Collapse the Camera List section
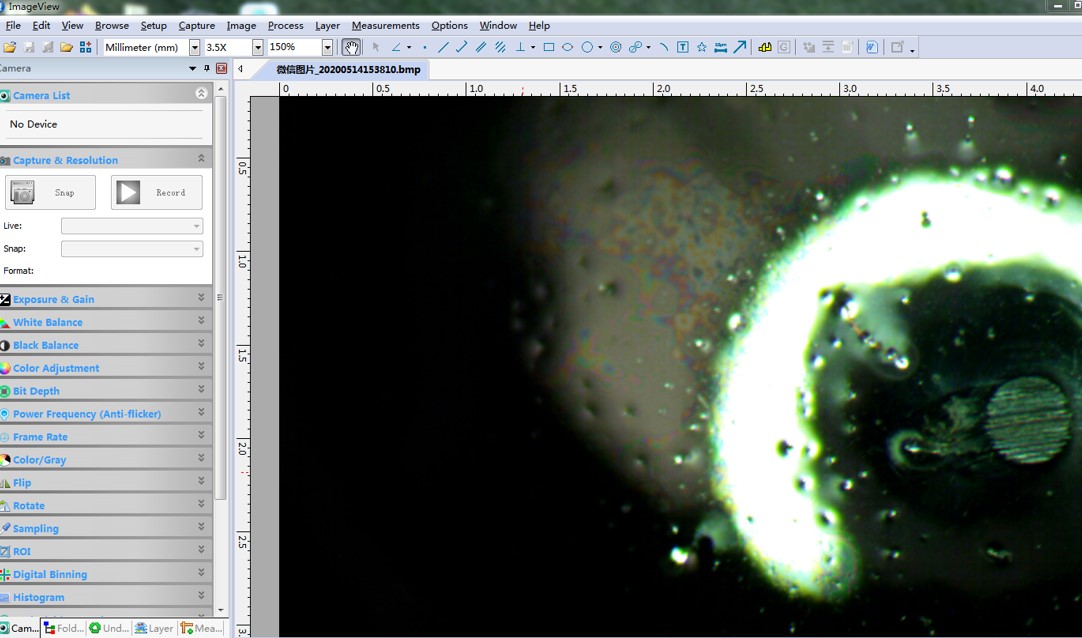Viewport: 1082px width, 638px height. 201,94
